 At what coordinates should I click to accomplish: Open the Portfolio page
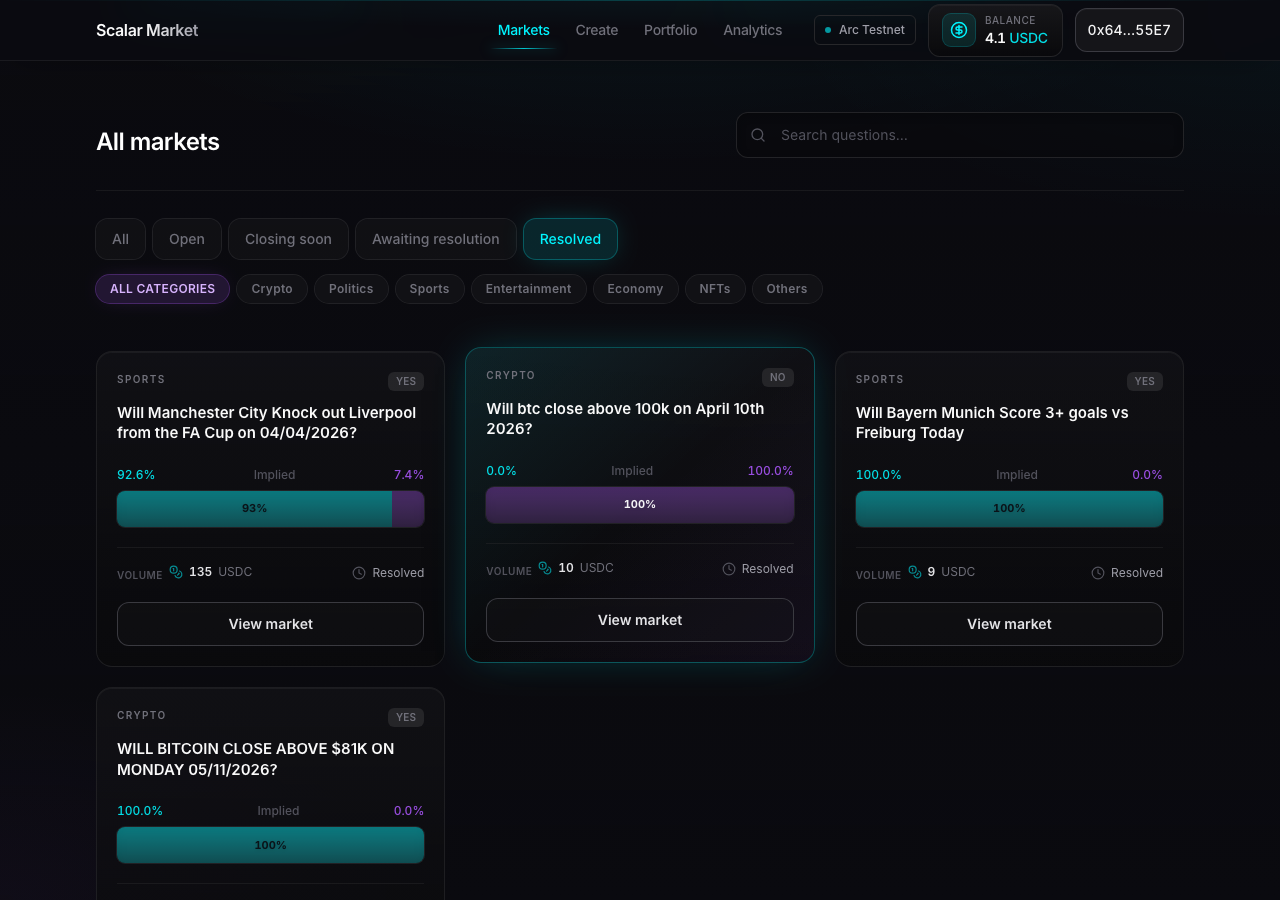click(671, 30)
